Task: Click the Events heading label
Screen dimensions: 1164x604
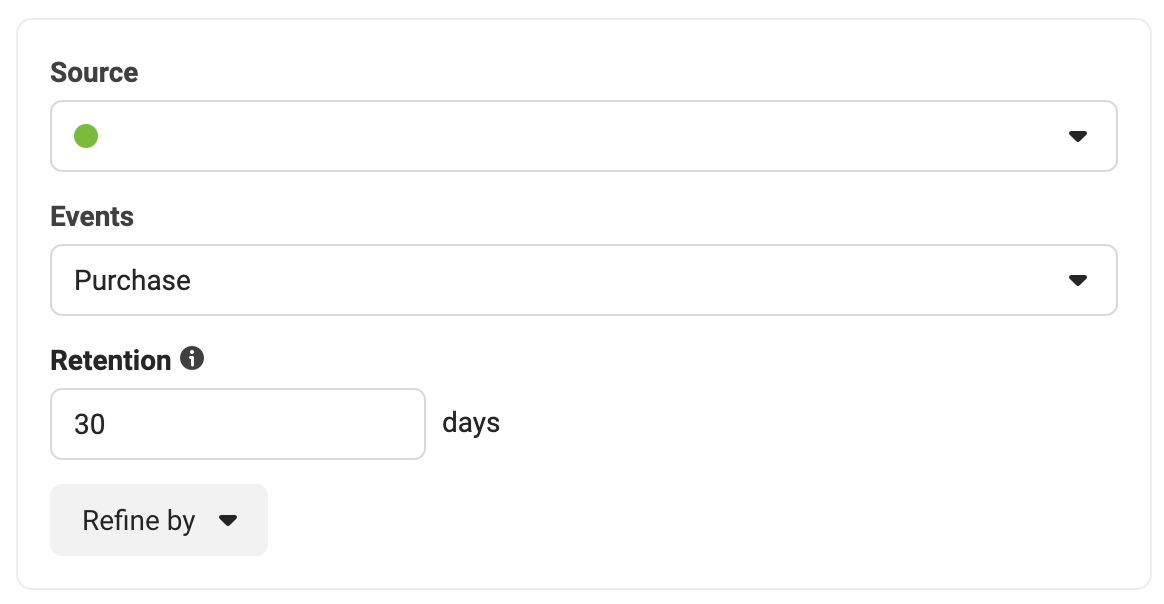Action: pyautogui.click(x=92, y=217)
